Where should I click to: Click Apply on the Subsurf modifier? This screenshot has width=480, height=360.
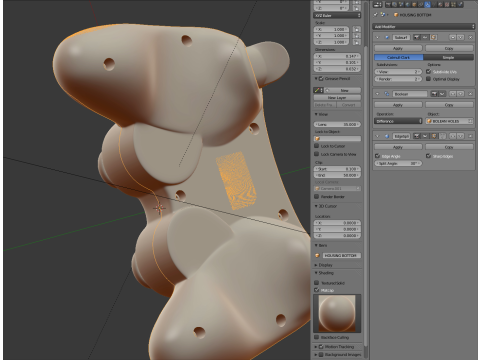point(398,48)
